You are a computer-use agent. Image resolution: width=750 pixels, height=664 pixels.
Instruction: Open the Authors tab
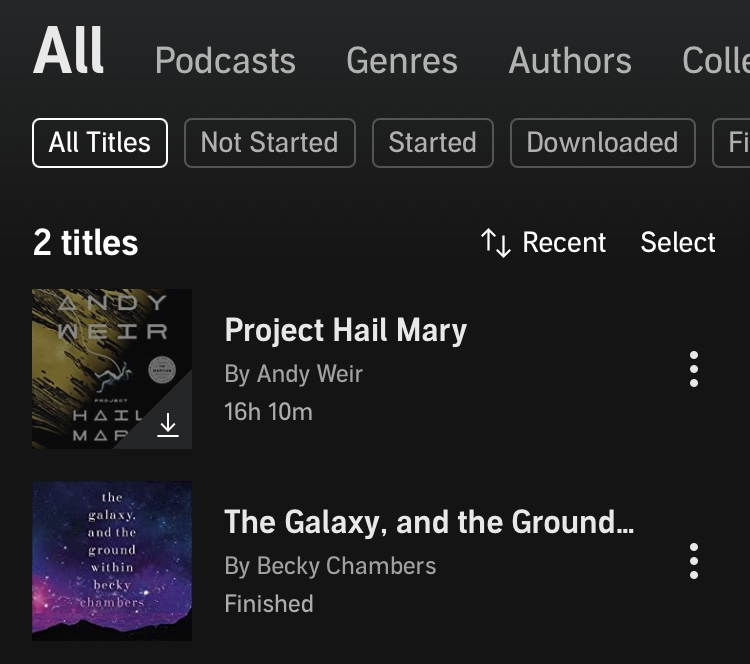coord(570,61)
